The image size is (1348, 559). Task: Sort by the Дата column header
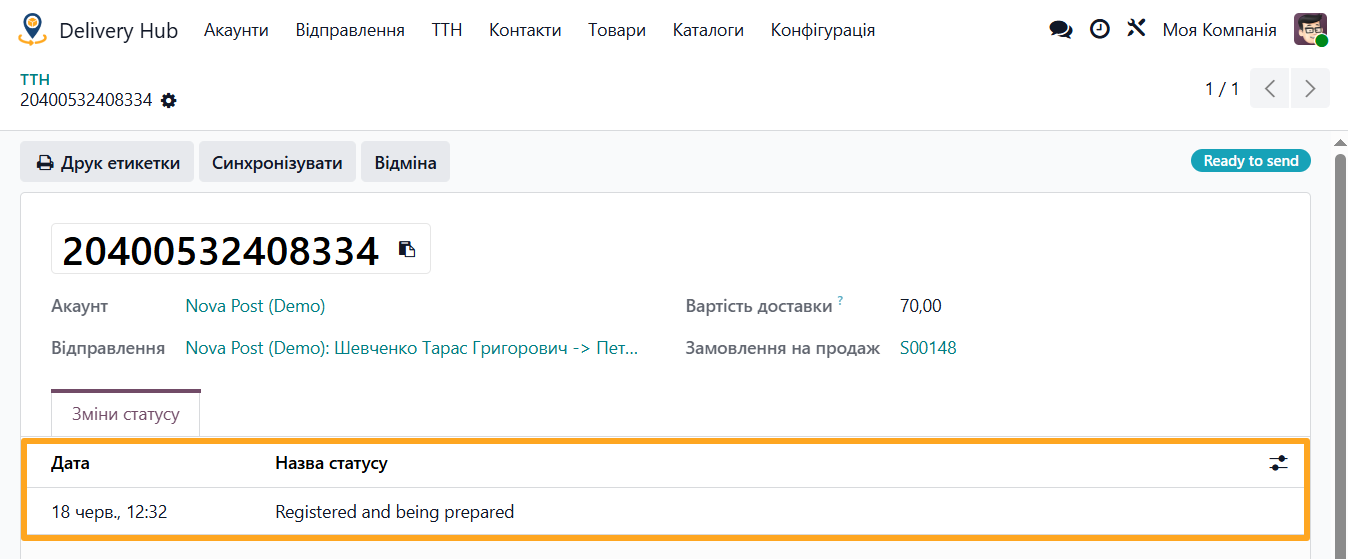(70, 463)
